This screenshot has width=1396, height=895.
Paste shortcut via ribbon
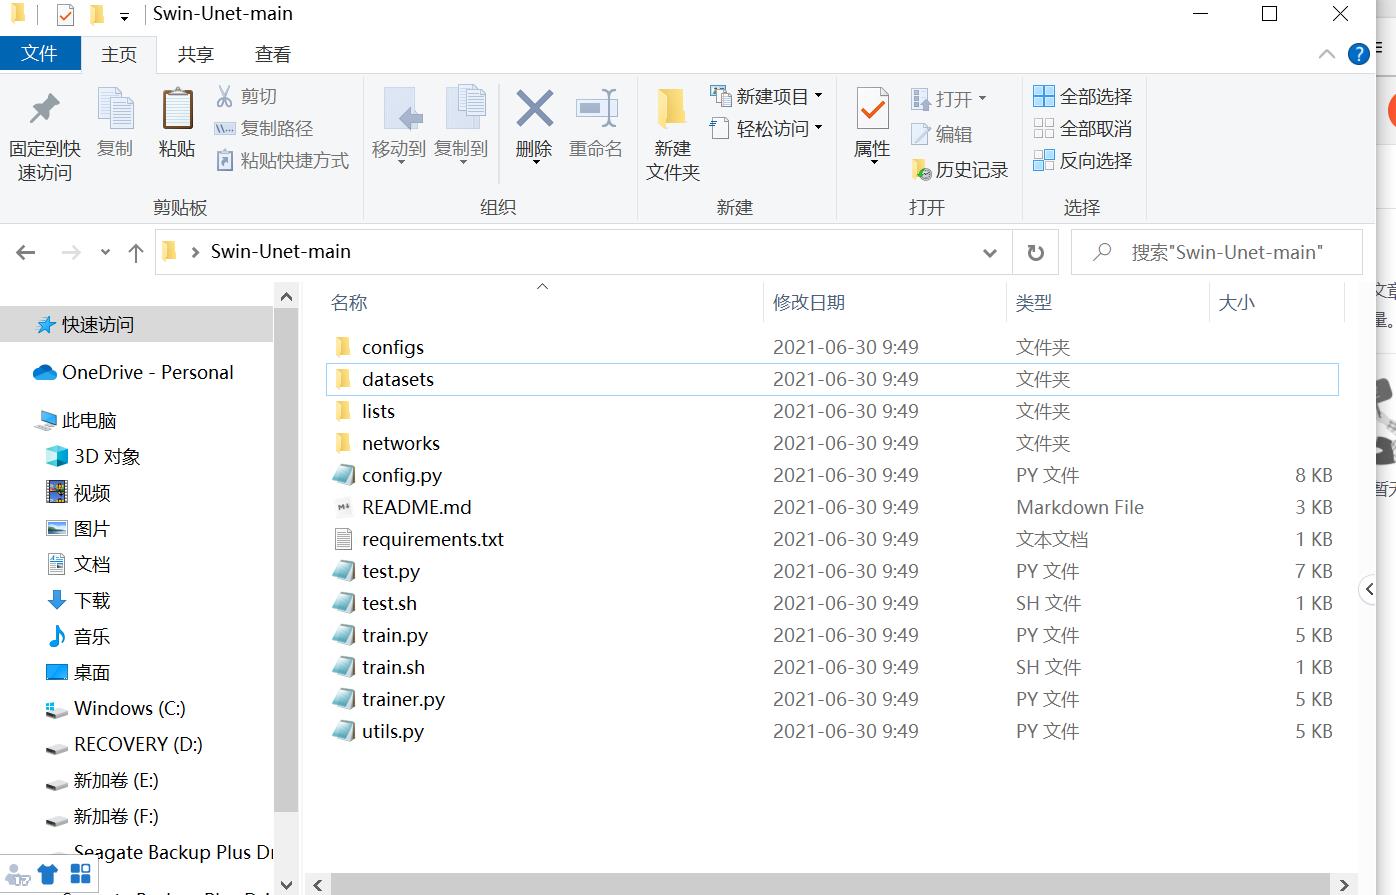coord(283,160)
